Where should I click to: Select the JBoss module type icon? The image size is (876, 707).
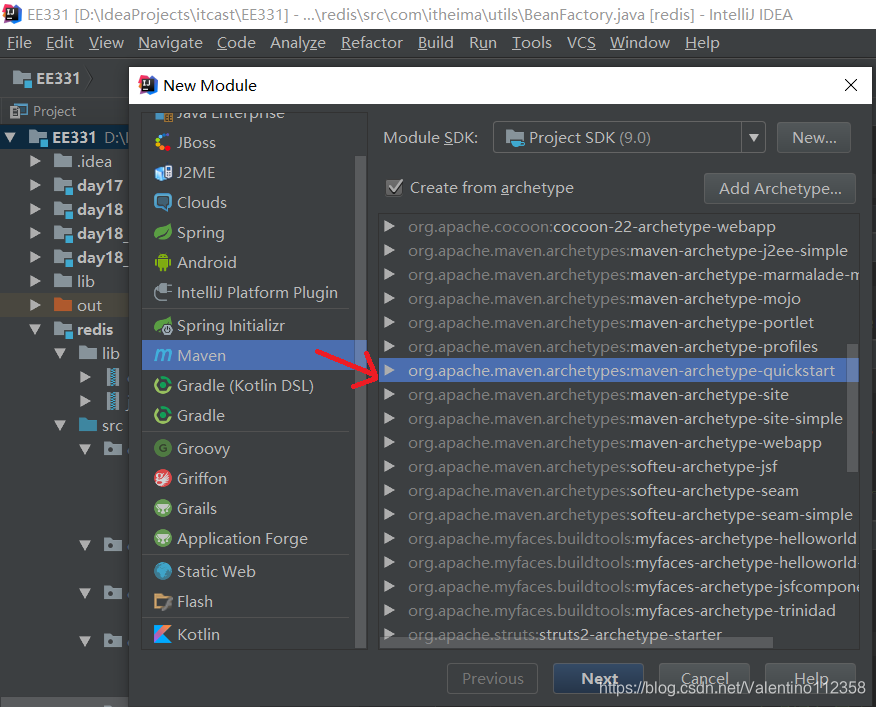[x=163, y=143]
